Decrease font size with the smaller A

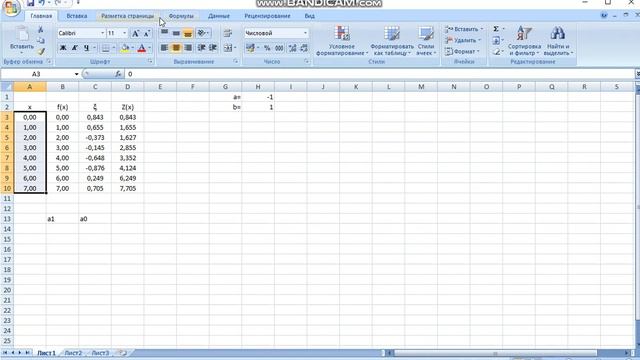147,33
